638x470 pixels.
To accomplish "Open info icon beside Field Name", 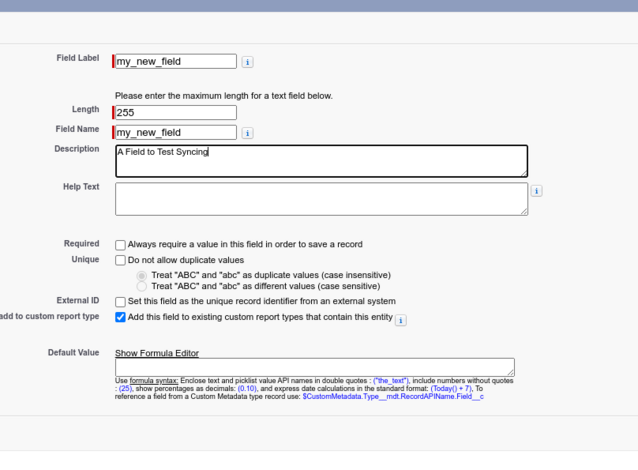I will [x=247, y=133].
